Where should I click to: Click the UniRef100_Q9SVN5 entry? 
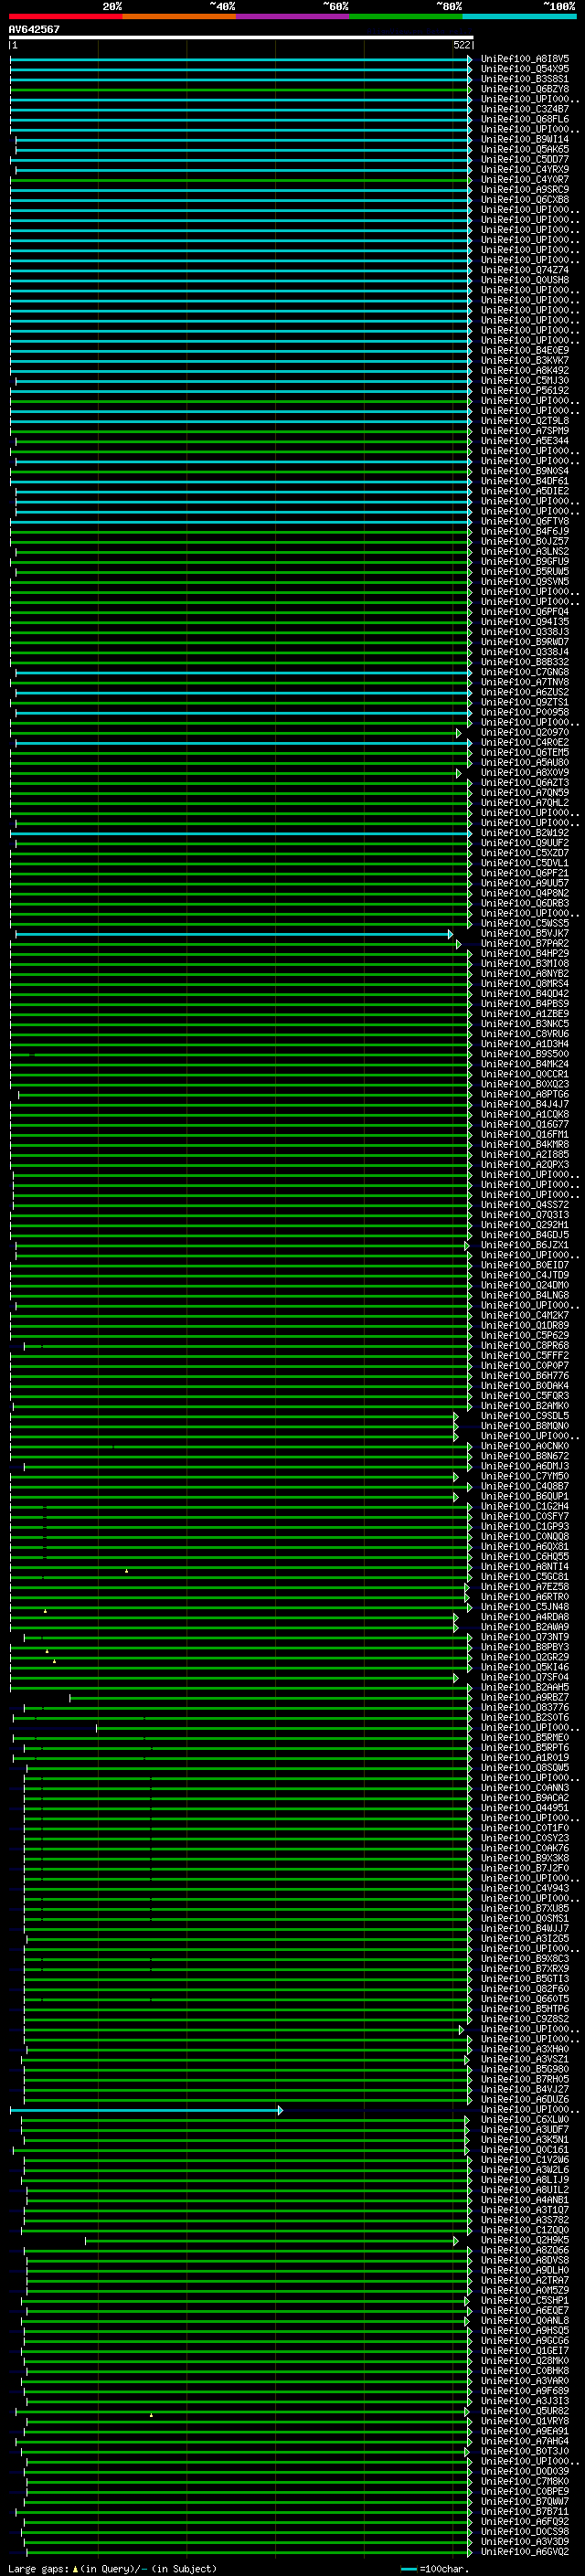pyautogui.click(x=525, y=582)
